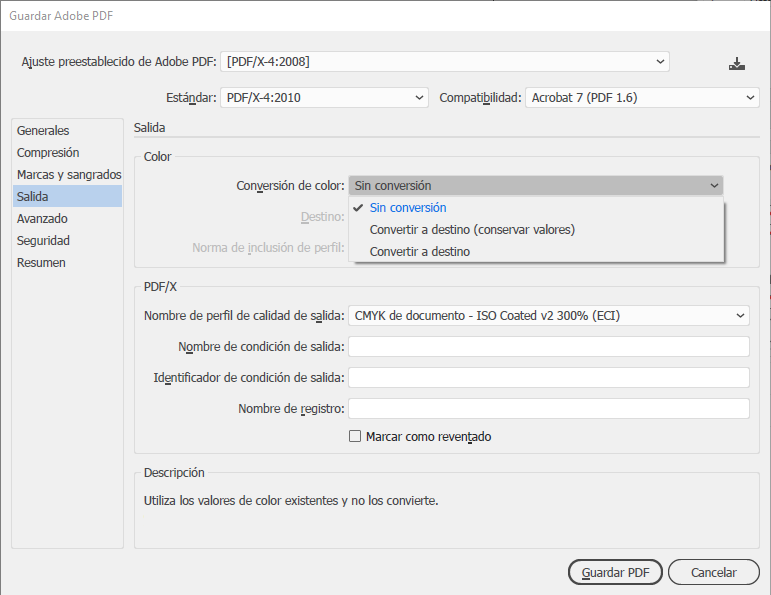The image size is (771, 595).
Task: Enable Marcar como reventado checkbox
Action: (355, 436)
